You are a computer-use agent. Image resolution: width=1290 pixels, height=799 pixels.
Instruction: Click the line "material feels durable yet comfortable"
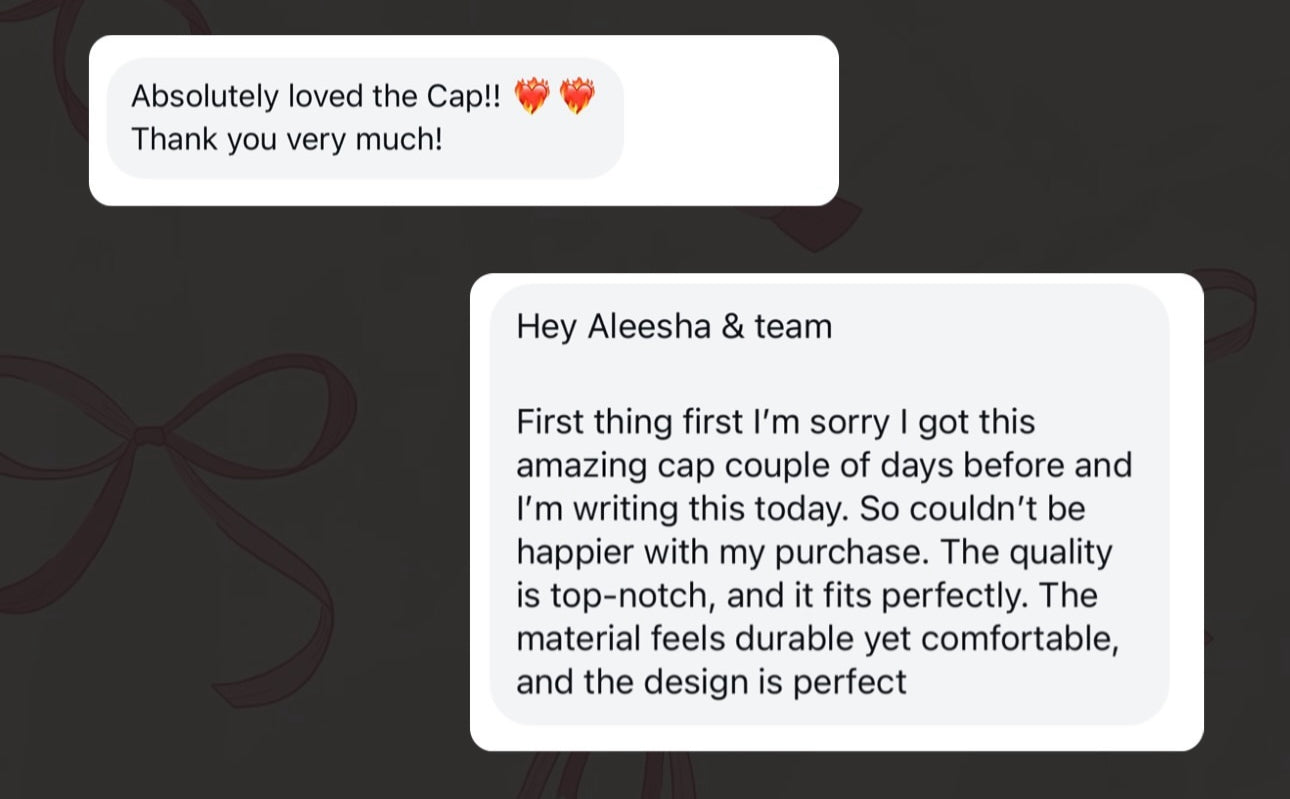coord(817,639)
